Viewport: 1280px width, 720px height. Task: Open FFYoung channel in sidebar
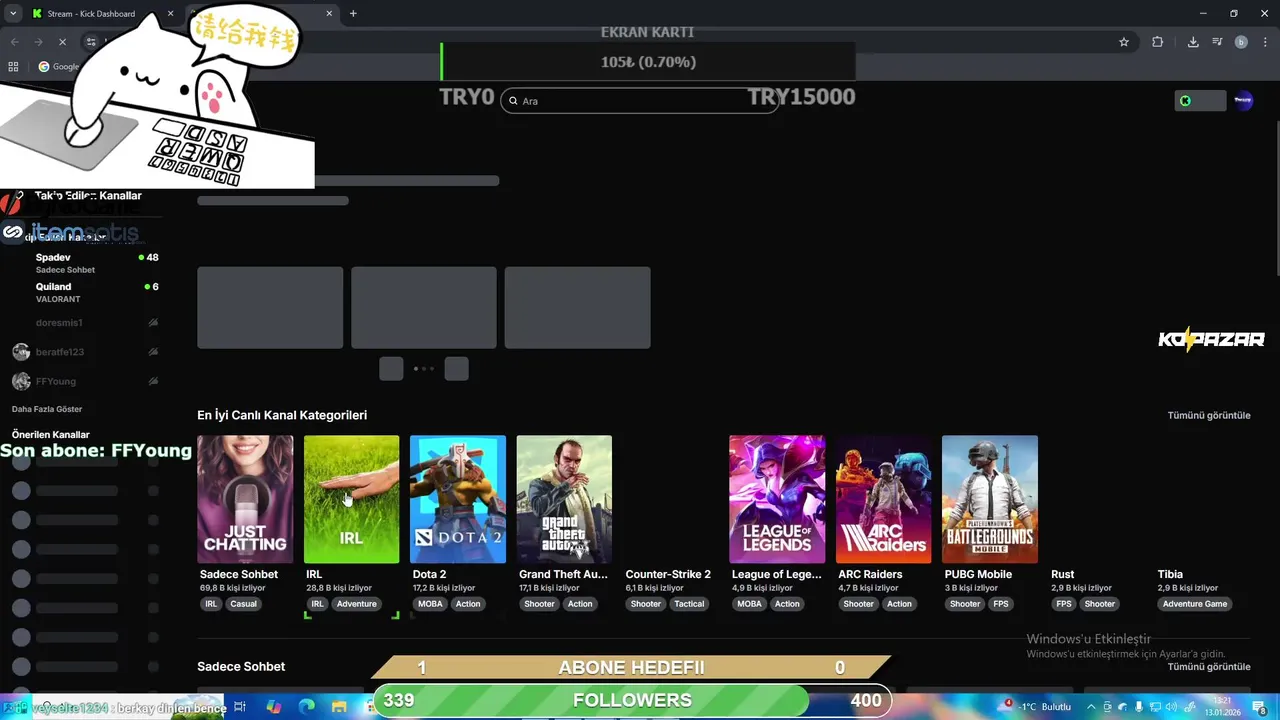85,381
